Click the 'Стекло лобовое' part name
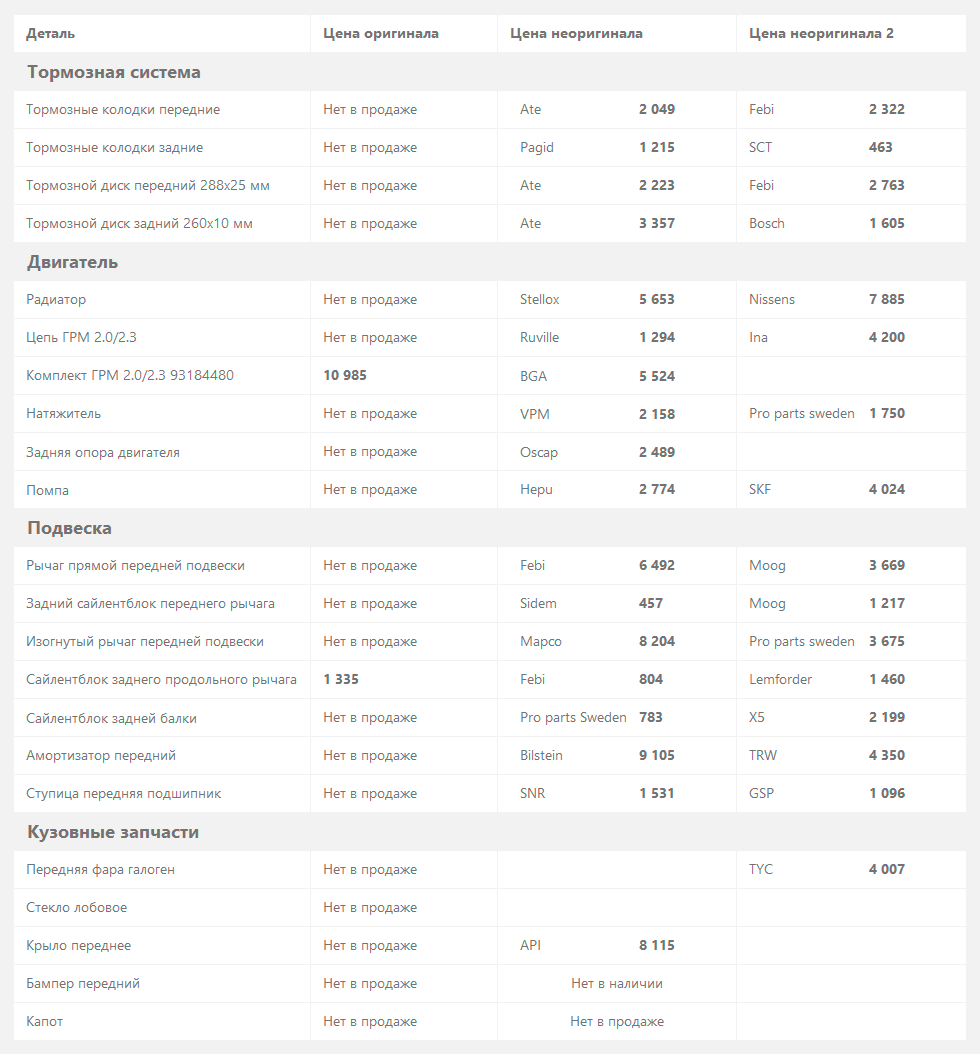This screenshot has height=1054, width=980. click(77, 908)
